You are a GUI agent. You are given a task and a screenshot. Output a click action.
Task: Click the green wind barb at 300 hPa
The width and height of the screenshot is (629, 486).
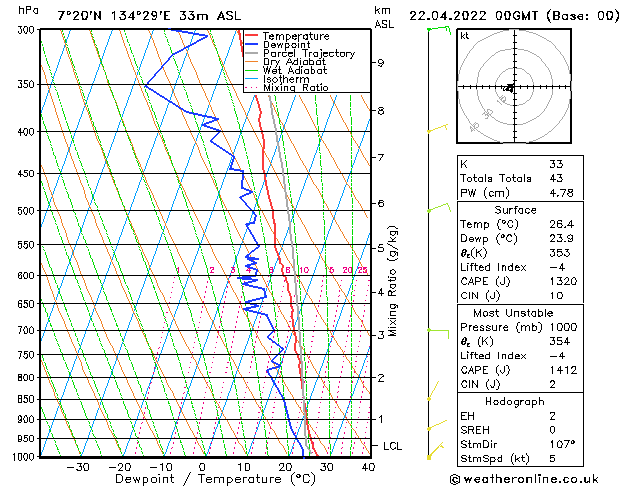click(439, 29)
